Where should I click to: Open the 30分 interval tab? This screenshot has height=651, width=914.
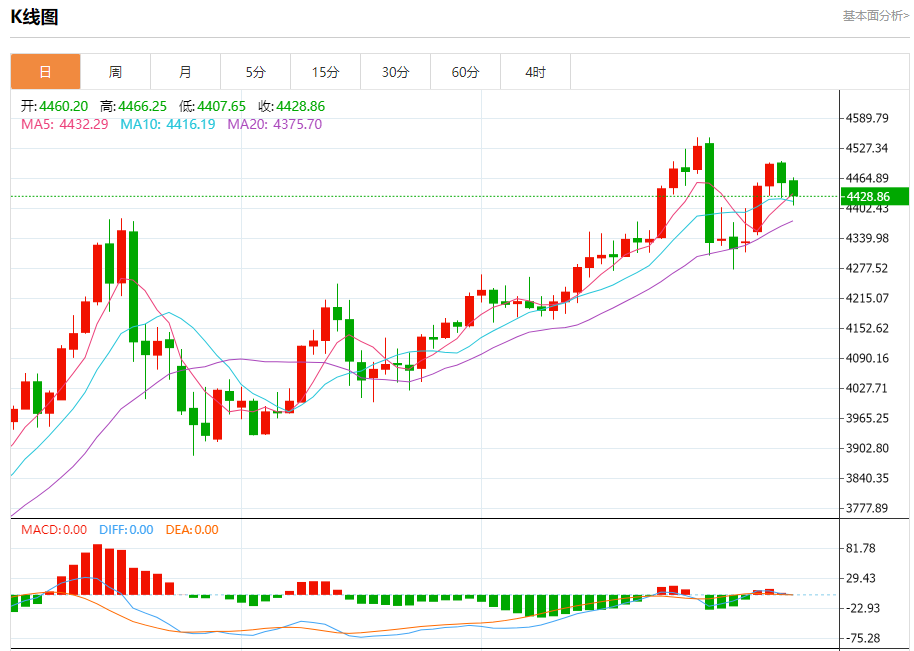(x=395, y=72)
